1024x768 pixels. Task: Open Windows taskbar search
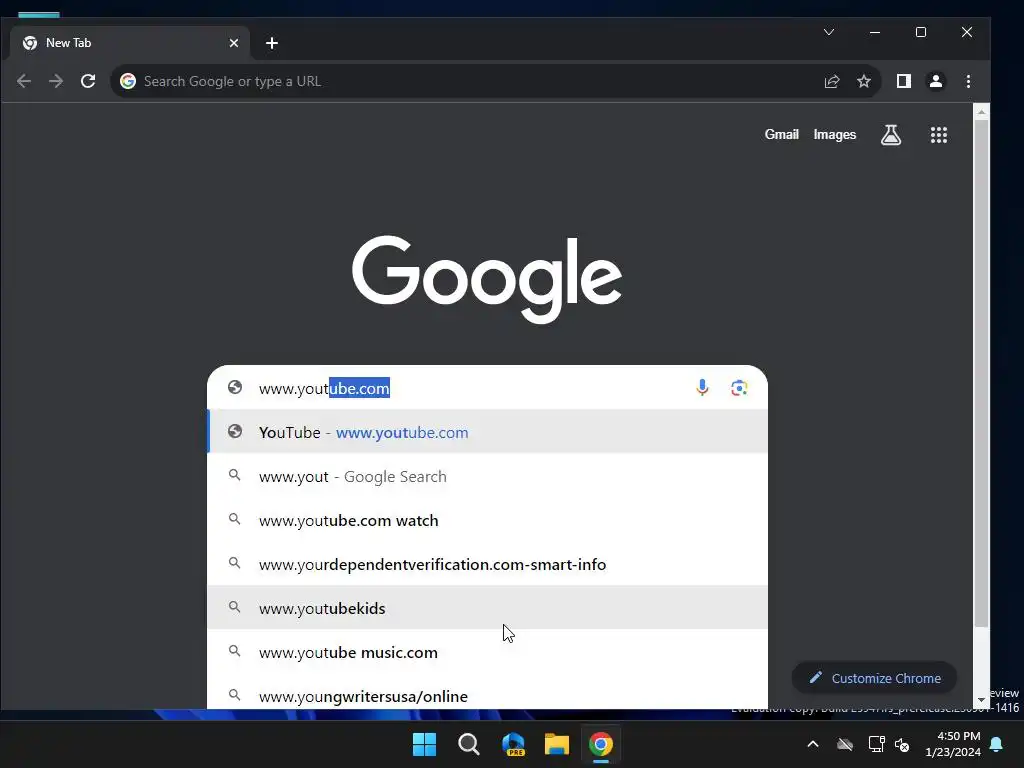click(469, 744)
